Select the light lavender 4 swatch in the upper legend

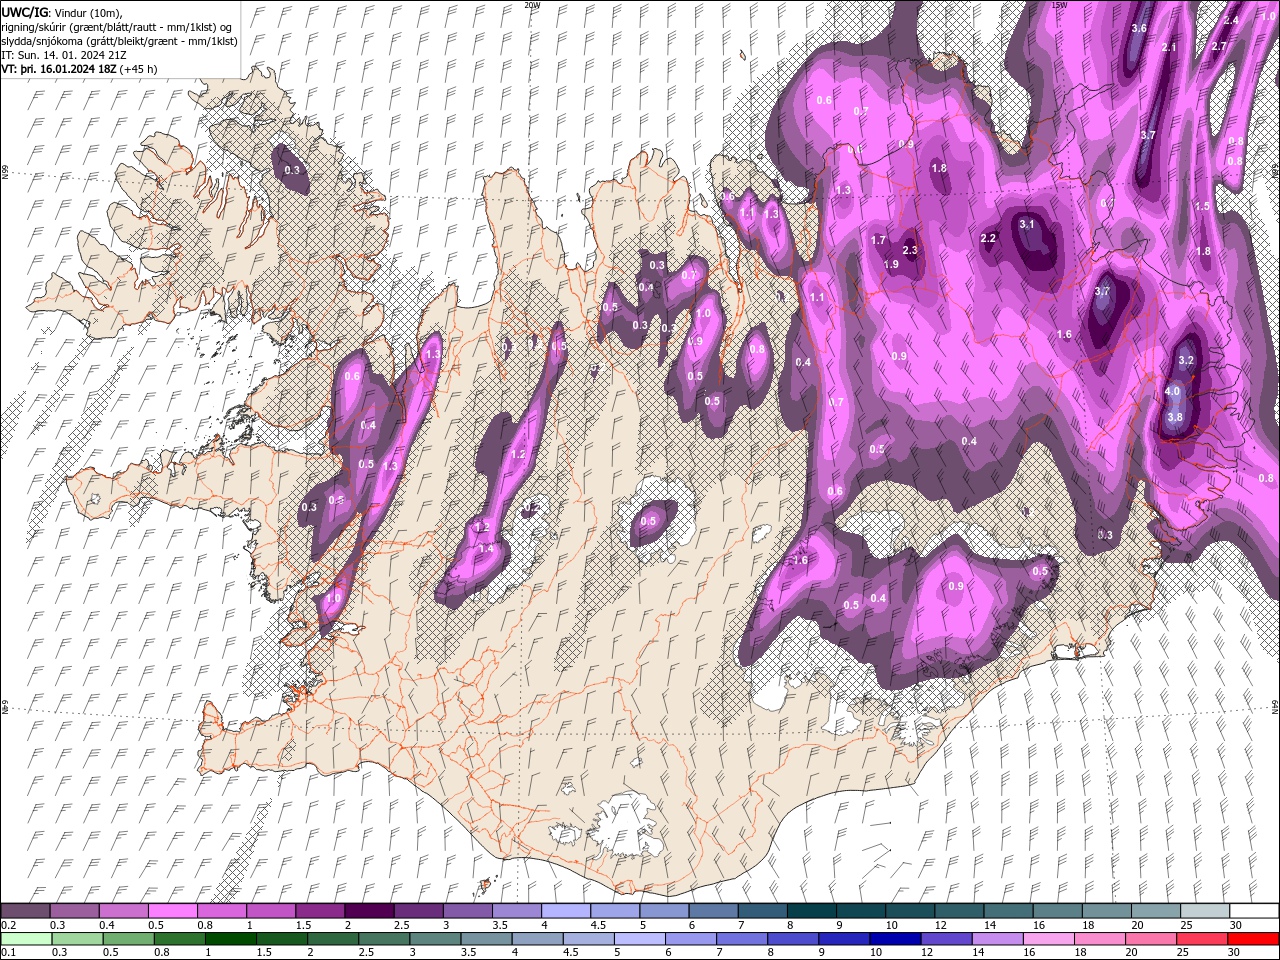coord(565,911)
